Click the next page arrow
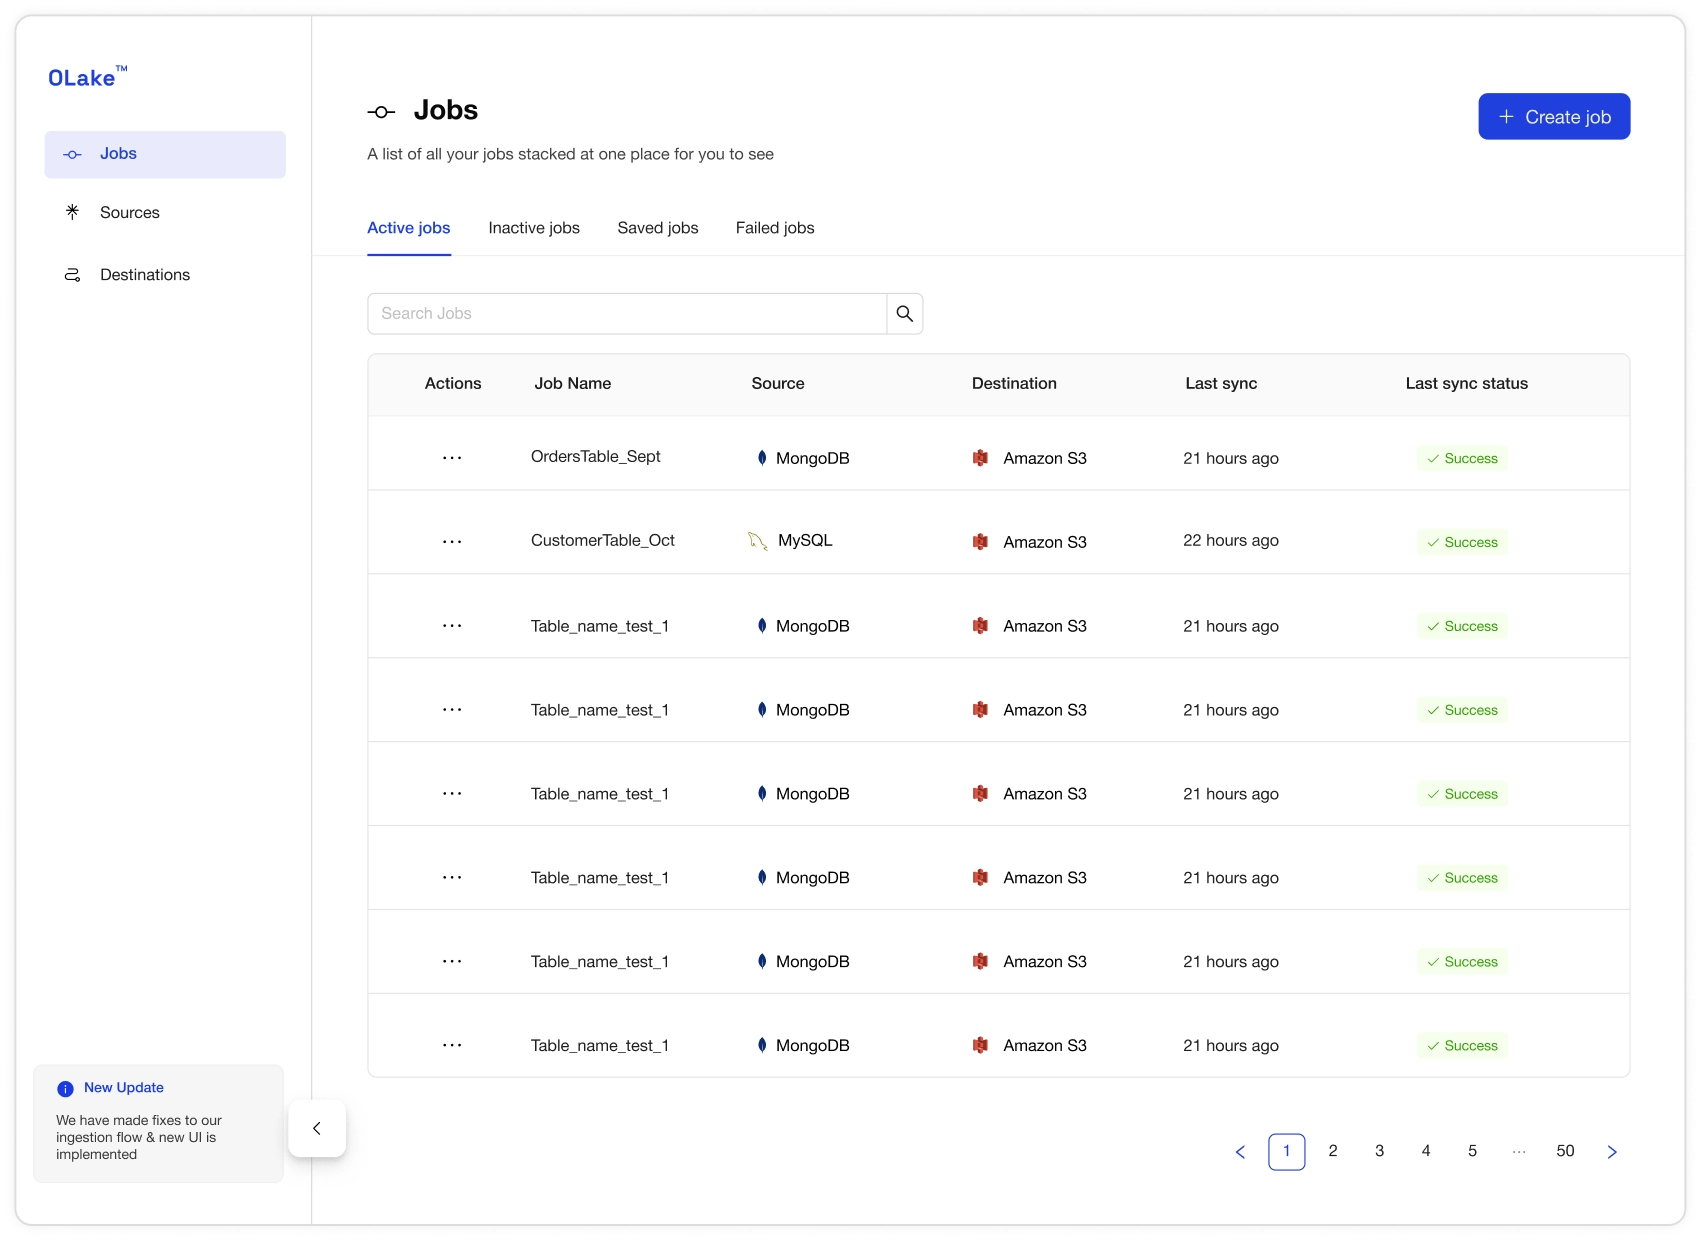The width and height of the screenshot is (1701, 1241). pos(1612,1151)
